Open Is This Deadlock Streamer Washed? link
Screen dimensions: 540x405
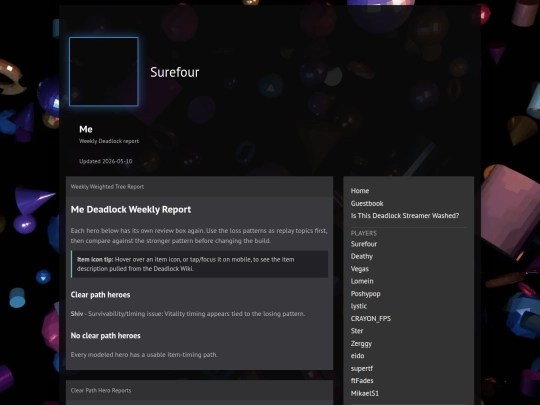pos(405,216)
